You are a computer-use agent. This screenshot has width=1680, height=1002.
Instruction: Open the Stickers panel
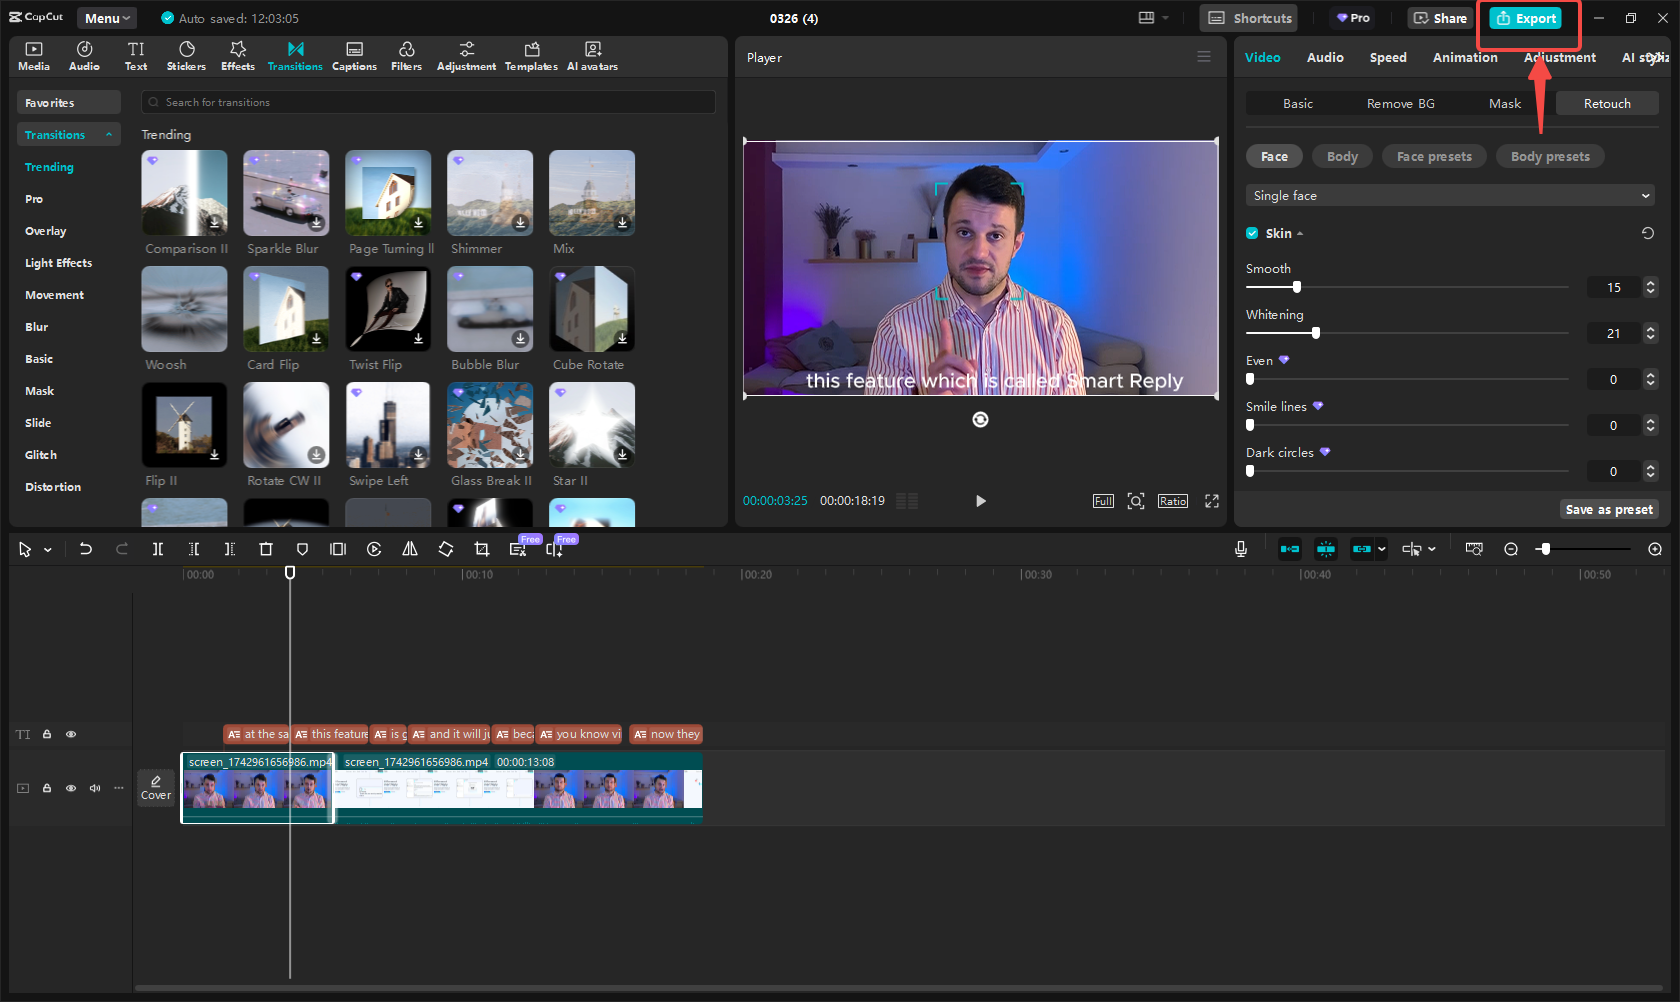pos(186,56)
